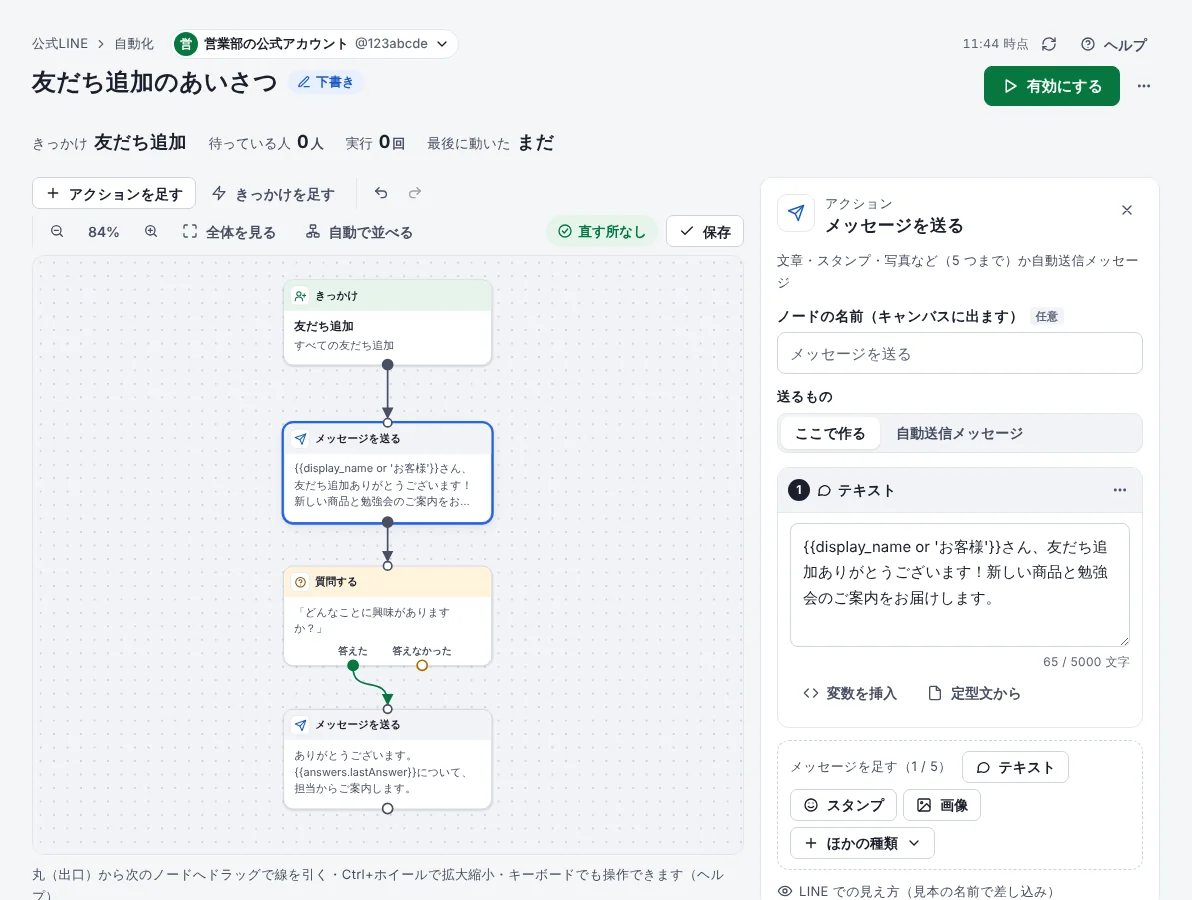Select the 質問する node
This screenshot has height=900, width=1192.
pyautogui.click(x=388, y=616)
